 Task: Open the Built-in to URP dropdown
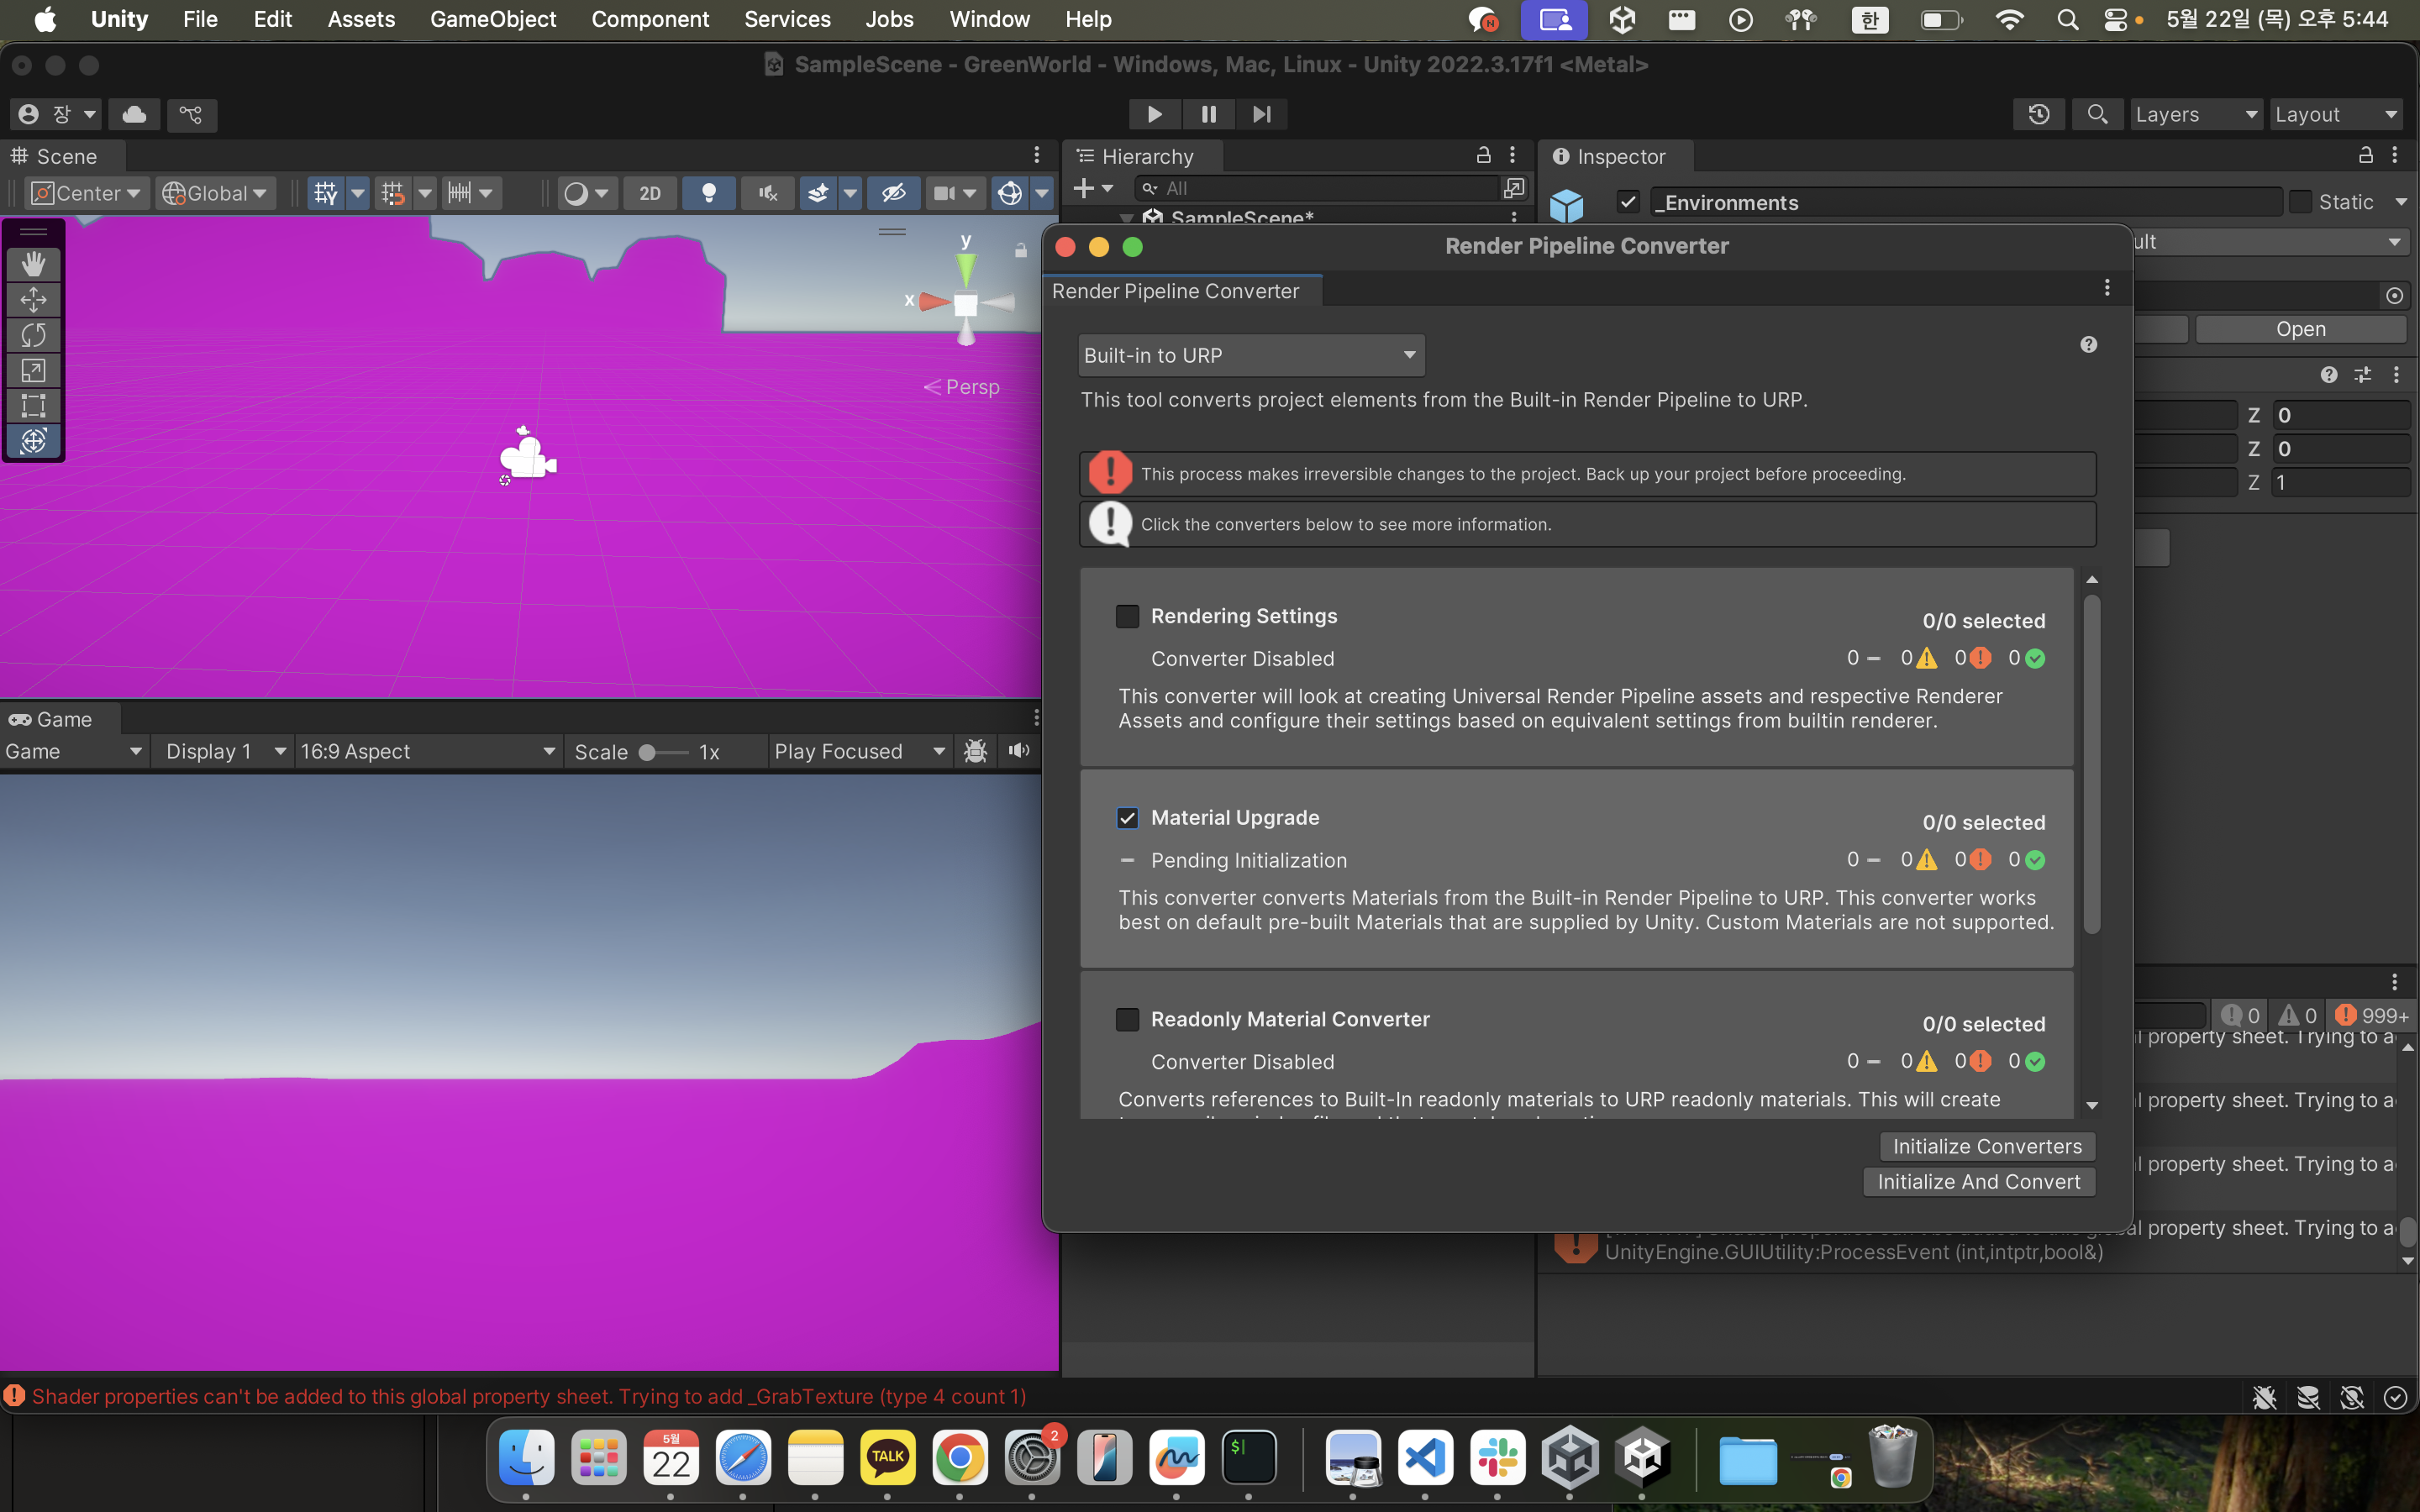click(1250, 355)
